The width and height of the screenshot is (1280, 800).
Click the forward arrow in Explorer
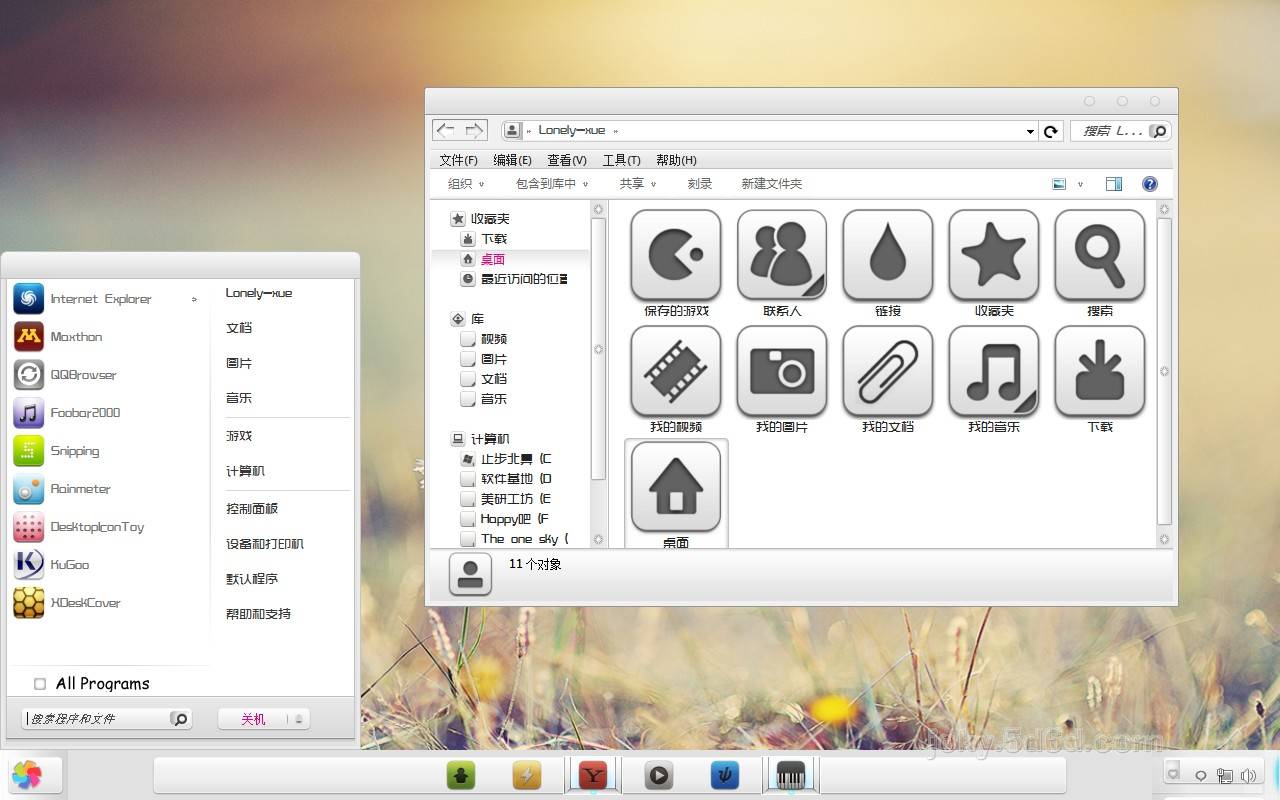pos(474,130)
